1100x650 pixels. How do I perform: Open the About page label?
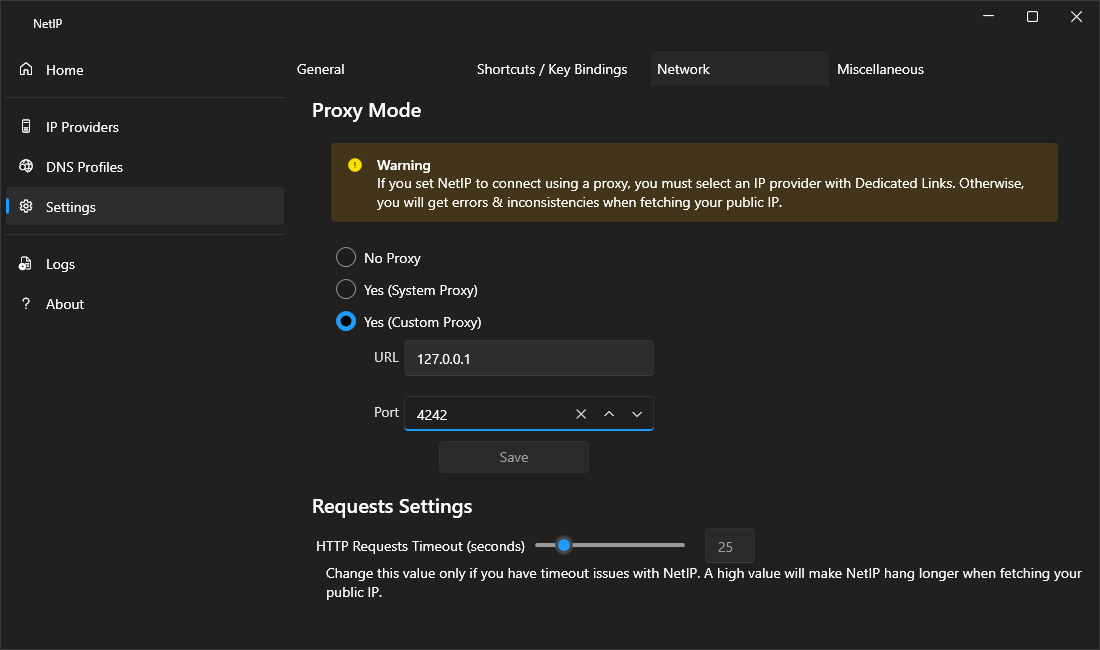(x=65, y=304)
